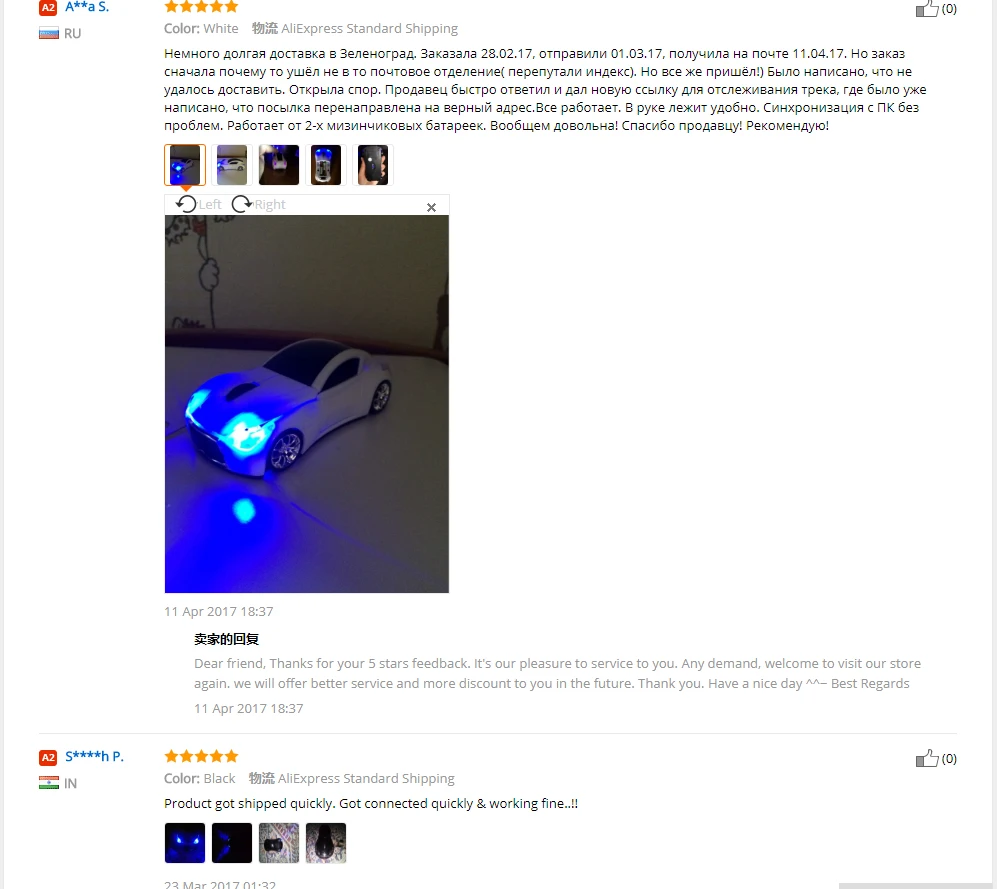997x889 pixels.
Task: Open second thumbnail in the Black review
Action: [x=231, y=843]
